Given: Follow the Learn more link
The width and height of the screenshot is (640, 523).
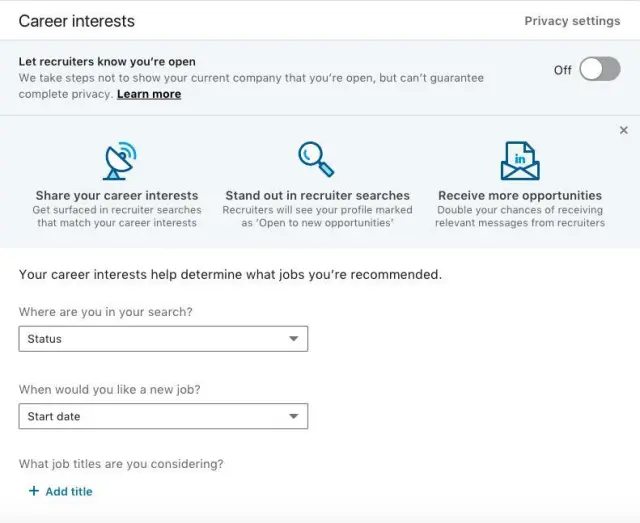Looking at the screenshot, I should 149,94.
